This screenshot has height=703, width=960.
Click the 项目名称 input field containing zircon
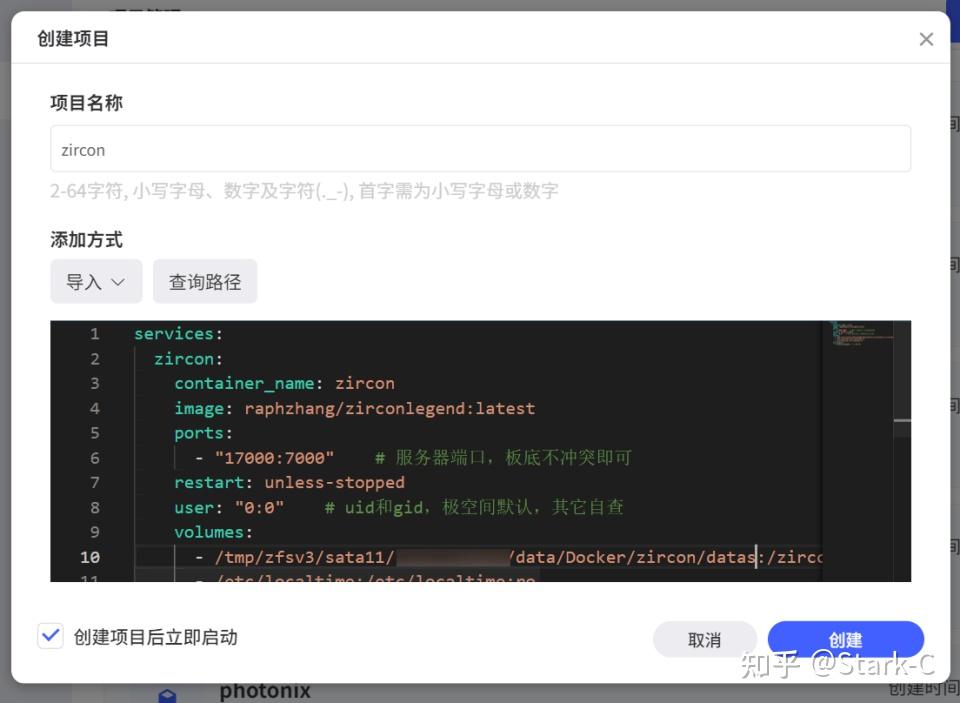480,149
